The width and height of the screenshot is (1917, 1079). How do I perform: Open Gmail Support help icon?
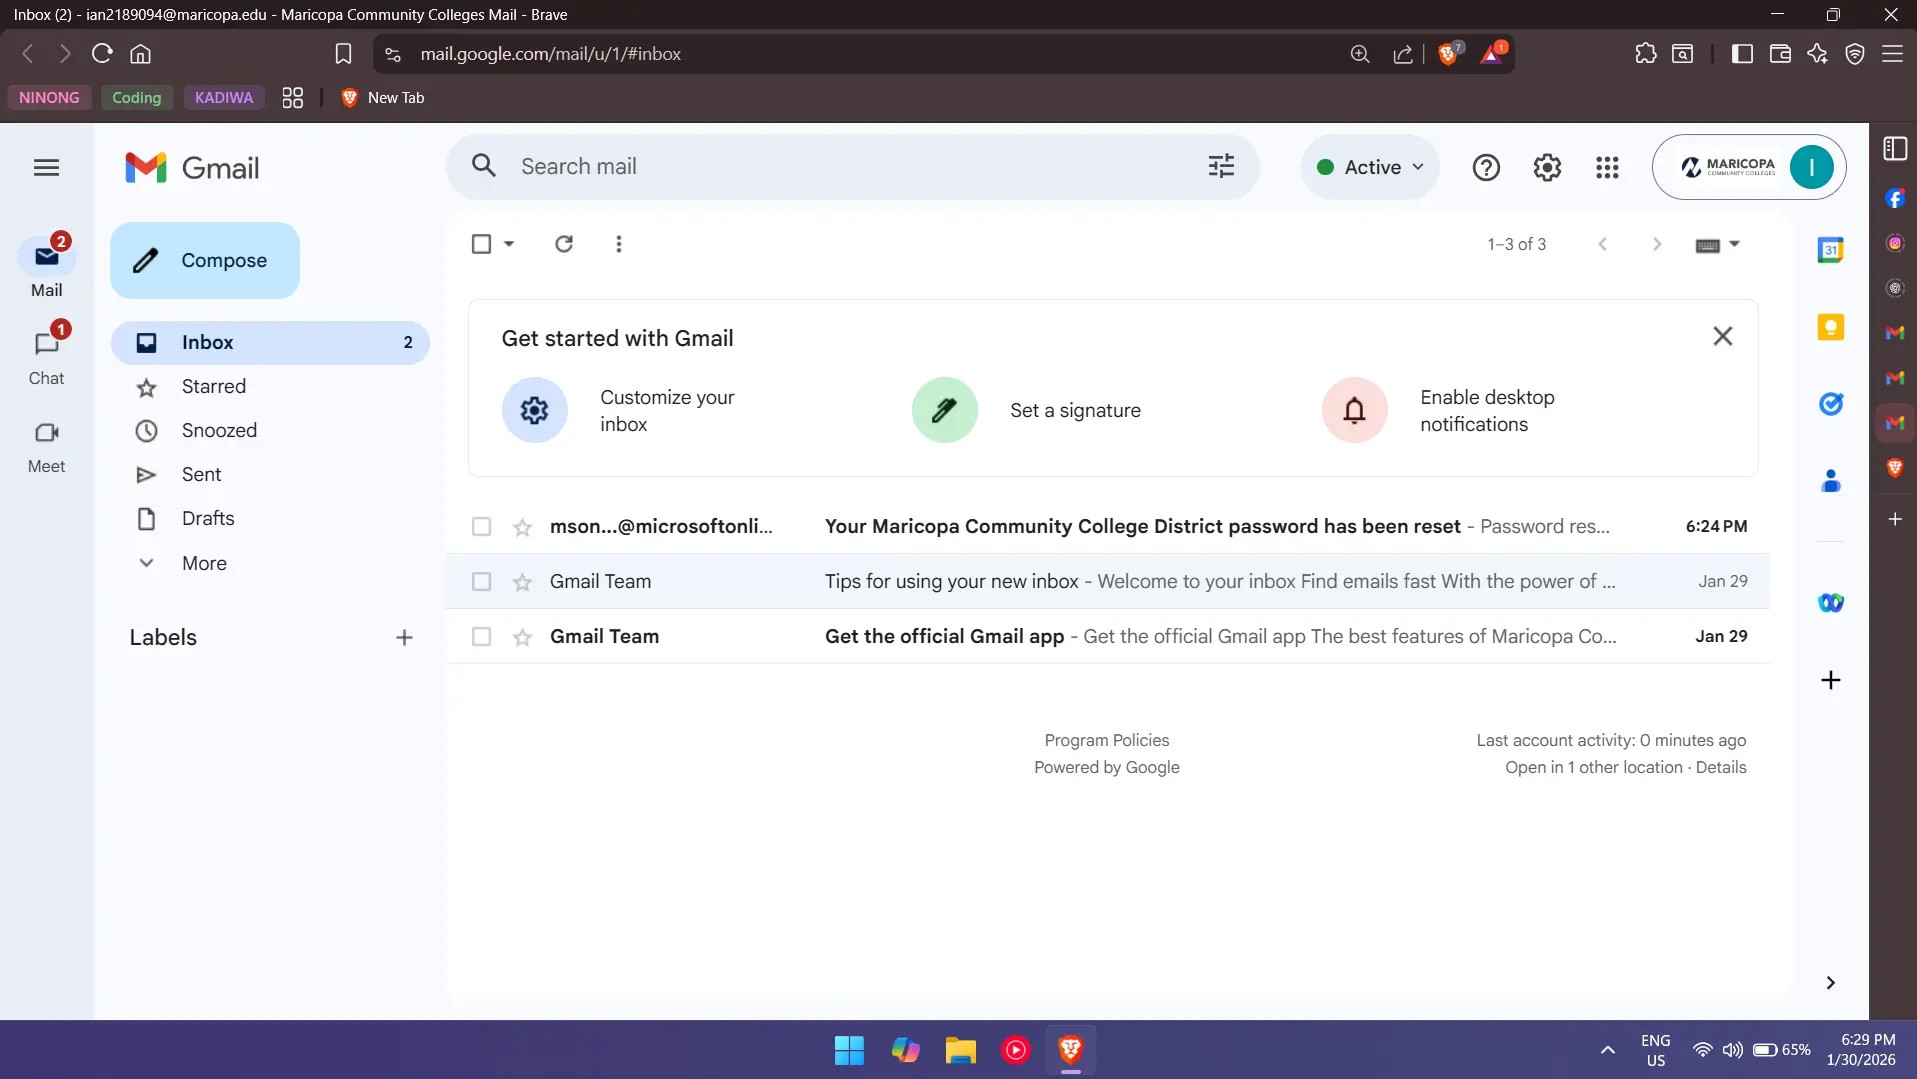[x=1486, y=168]
